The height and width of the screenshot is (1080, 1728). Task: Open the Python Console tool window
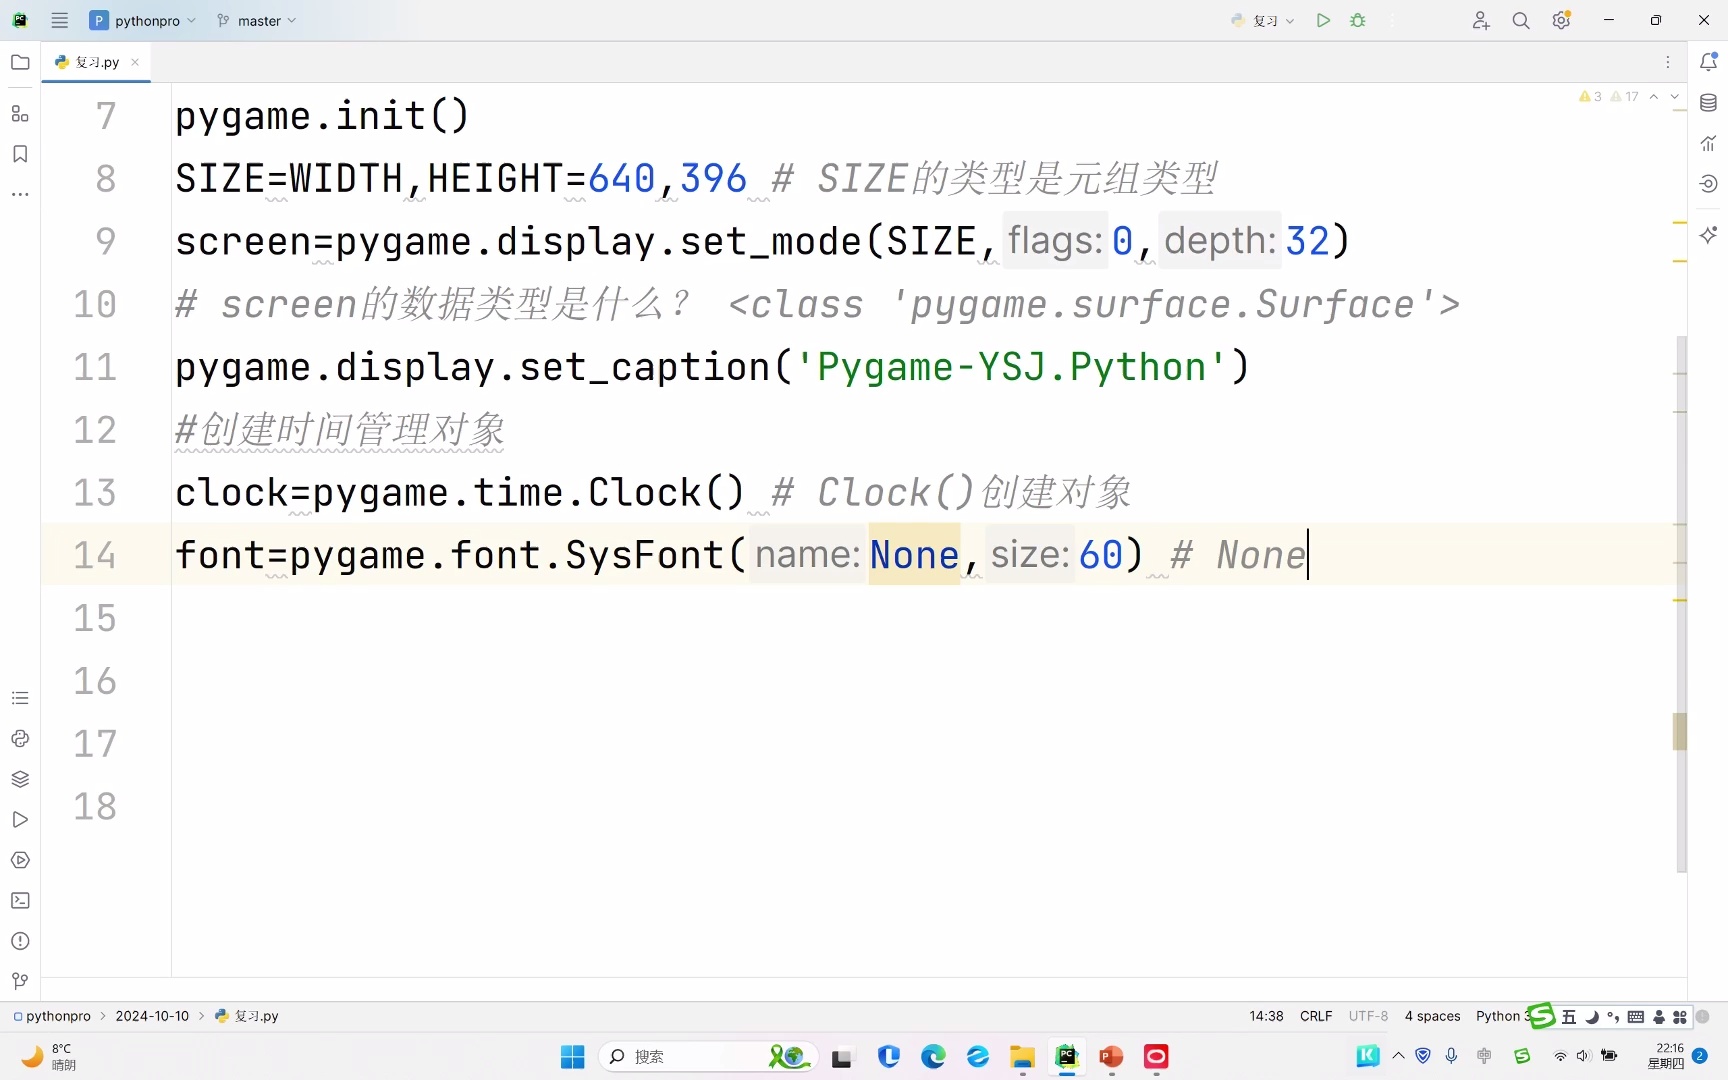(x=20, y=739)
